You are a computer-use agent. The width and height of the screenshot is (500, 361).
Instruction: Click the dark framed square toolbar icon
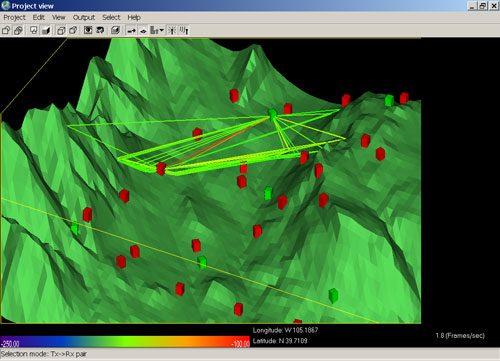click(x=88, y=31)
